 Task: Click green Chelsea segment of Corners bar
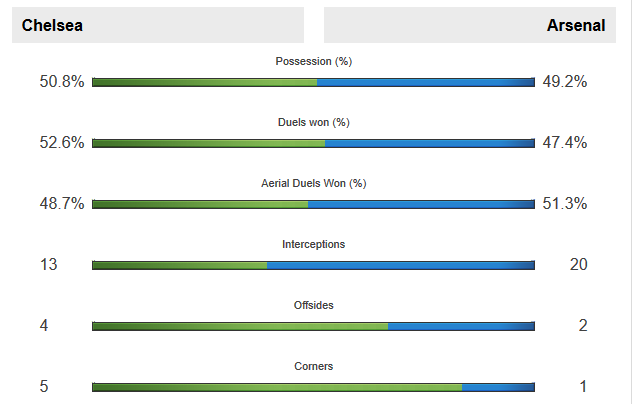pos(277,387)
